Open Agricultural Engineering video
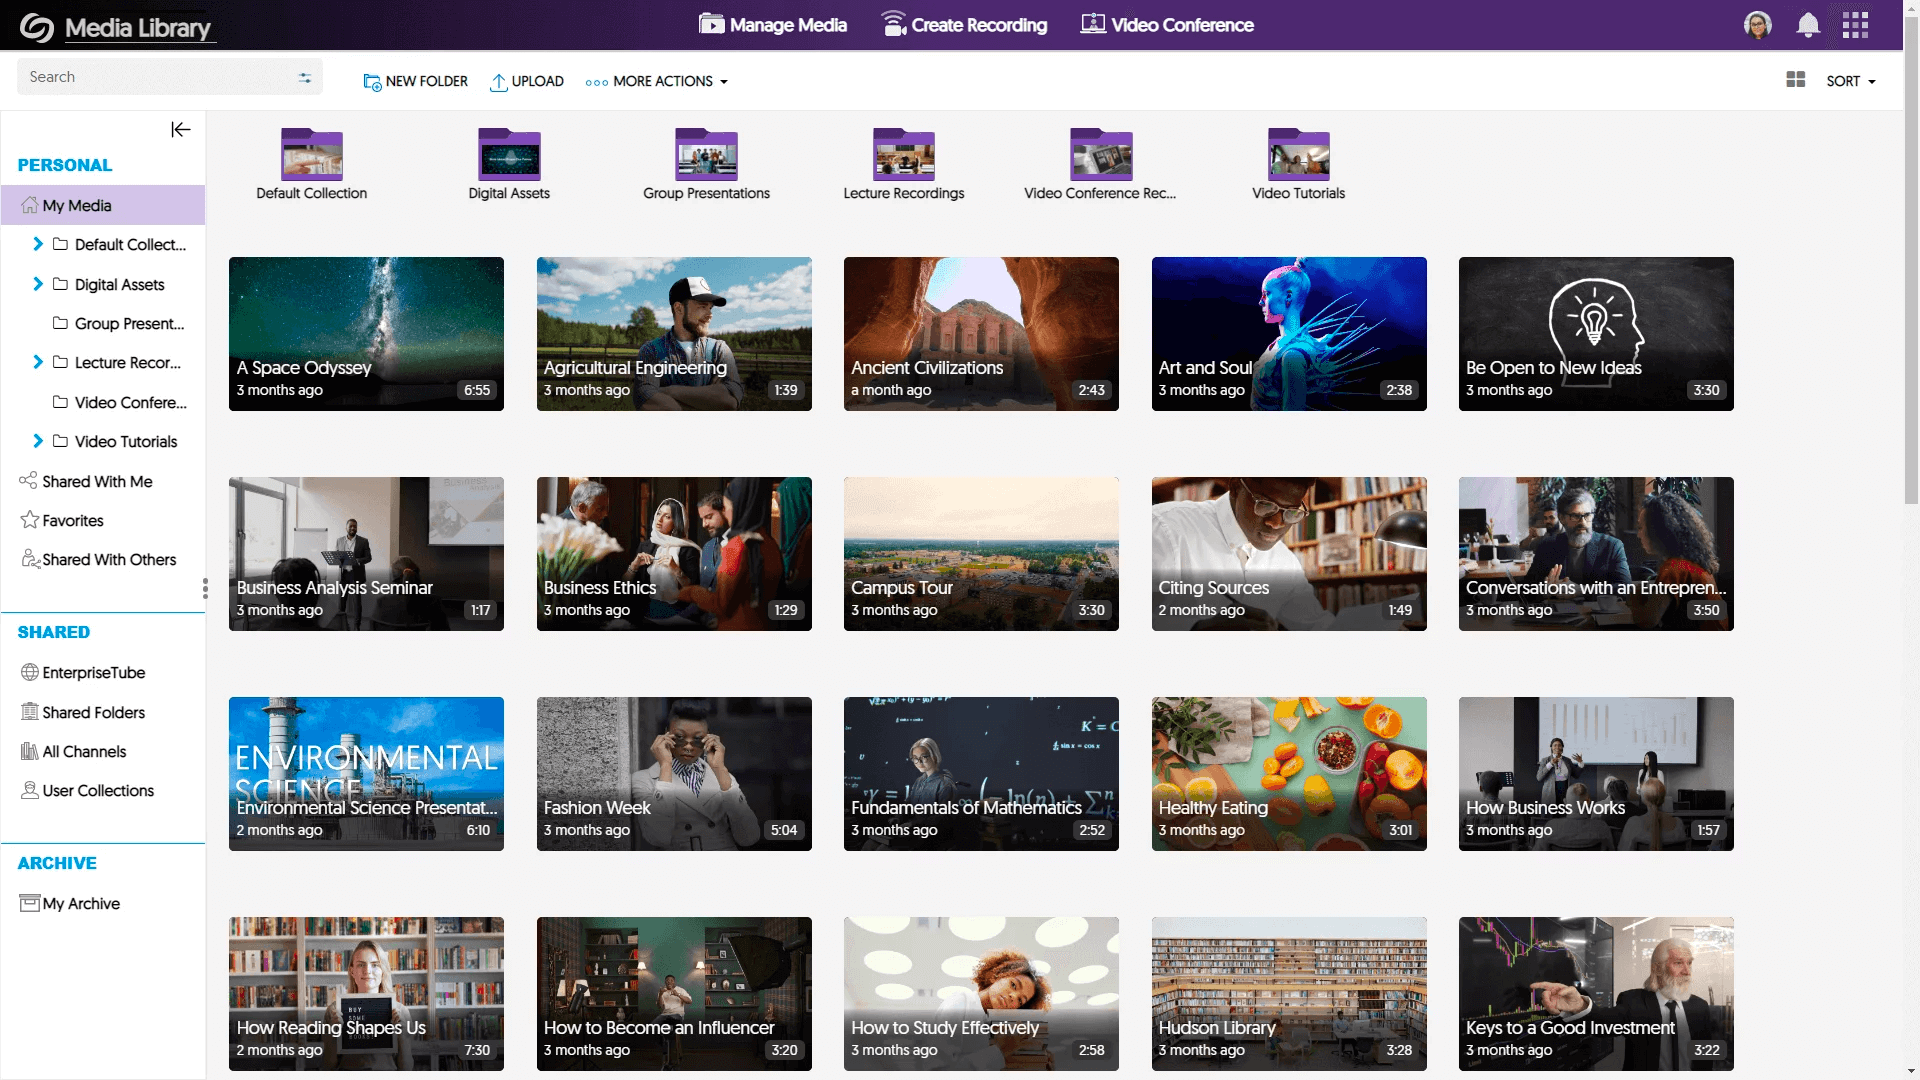1920x1080 pixels. [x=674, y=334]
